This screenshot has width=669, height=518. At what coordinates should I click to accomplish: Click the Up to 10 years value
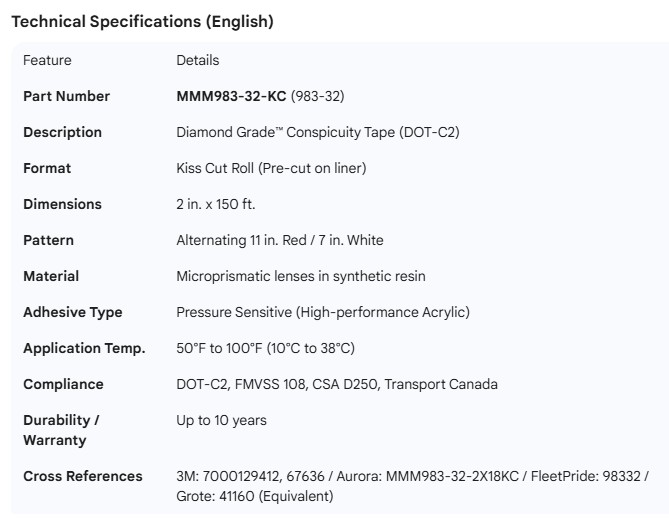coord(221,420)
